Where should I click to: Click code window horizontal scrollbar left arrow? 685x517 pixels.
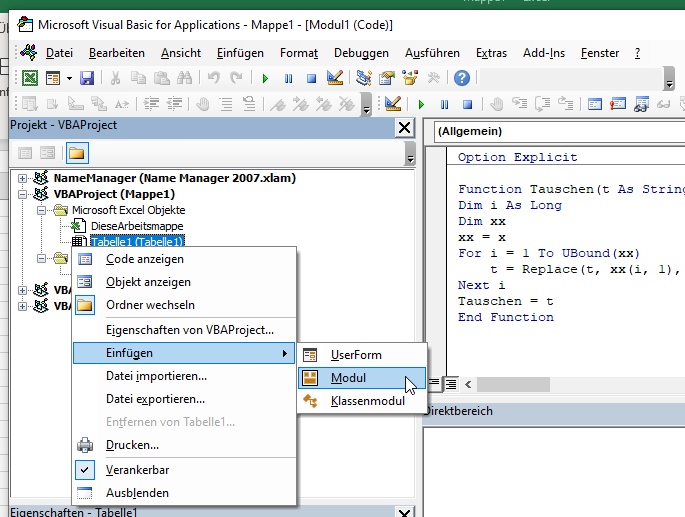468,385
